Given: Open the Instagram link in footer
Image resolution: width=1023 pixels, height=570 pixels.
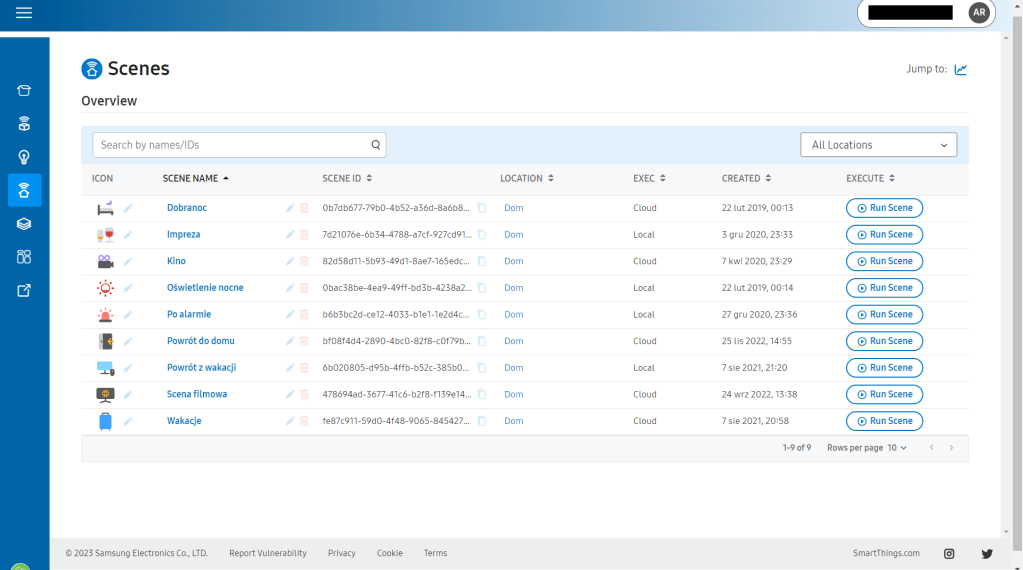Looking at the screenshot, I should [x=949, y=553].
